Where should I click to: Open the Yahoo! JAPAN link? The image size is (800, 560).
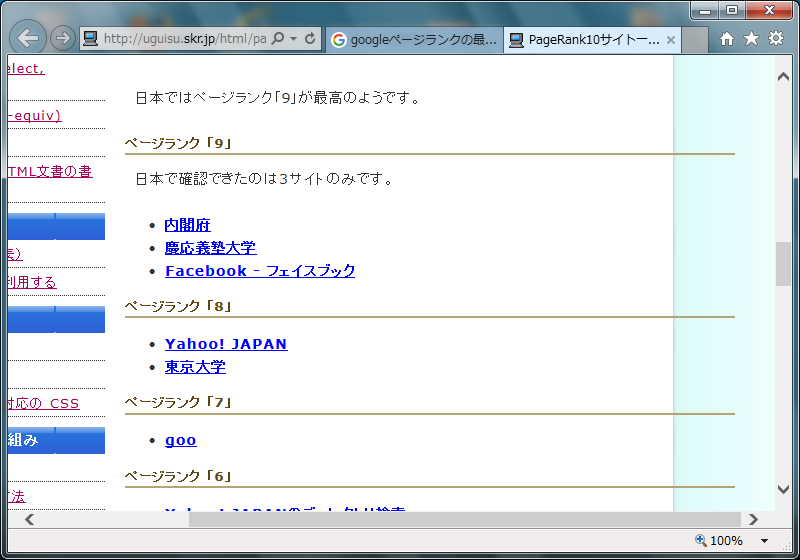click(226, 344)
